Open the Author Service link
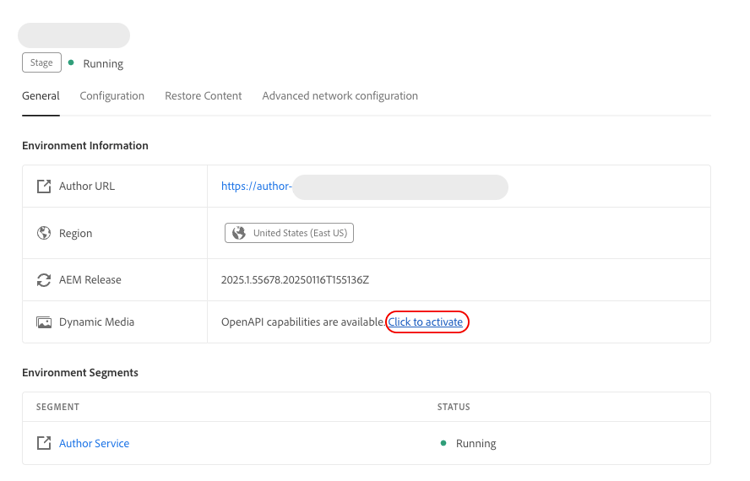The image size is (750, 481). [94, 443]
